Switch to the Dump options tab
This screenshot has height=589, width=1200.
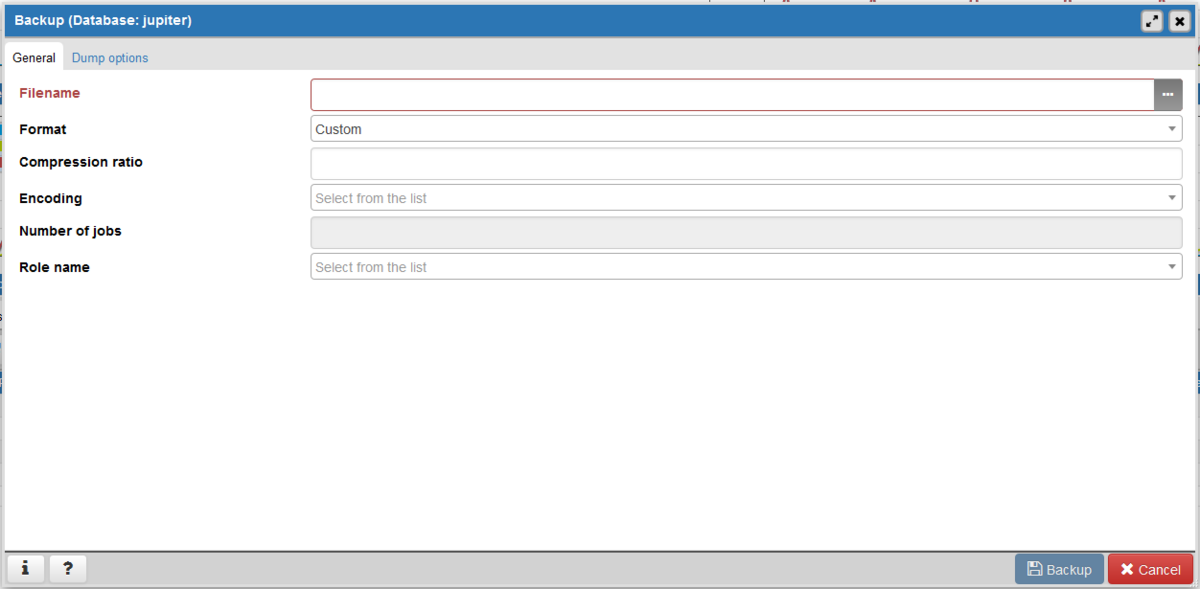[x=110, y=58]
